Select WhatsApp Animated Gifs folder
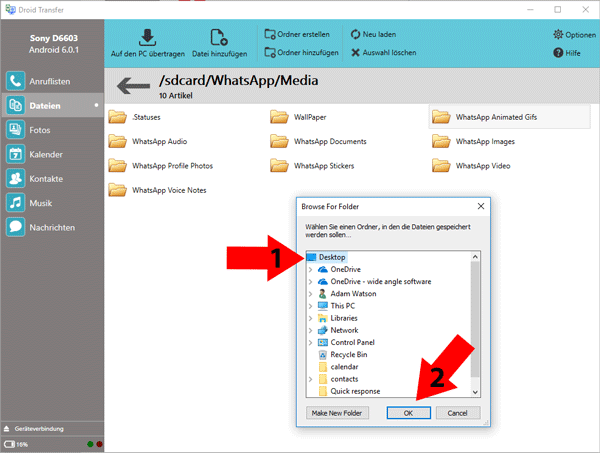Screen dimensions: 600x453 (509, 117)
